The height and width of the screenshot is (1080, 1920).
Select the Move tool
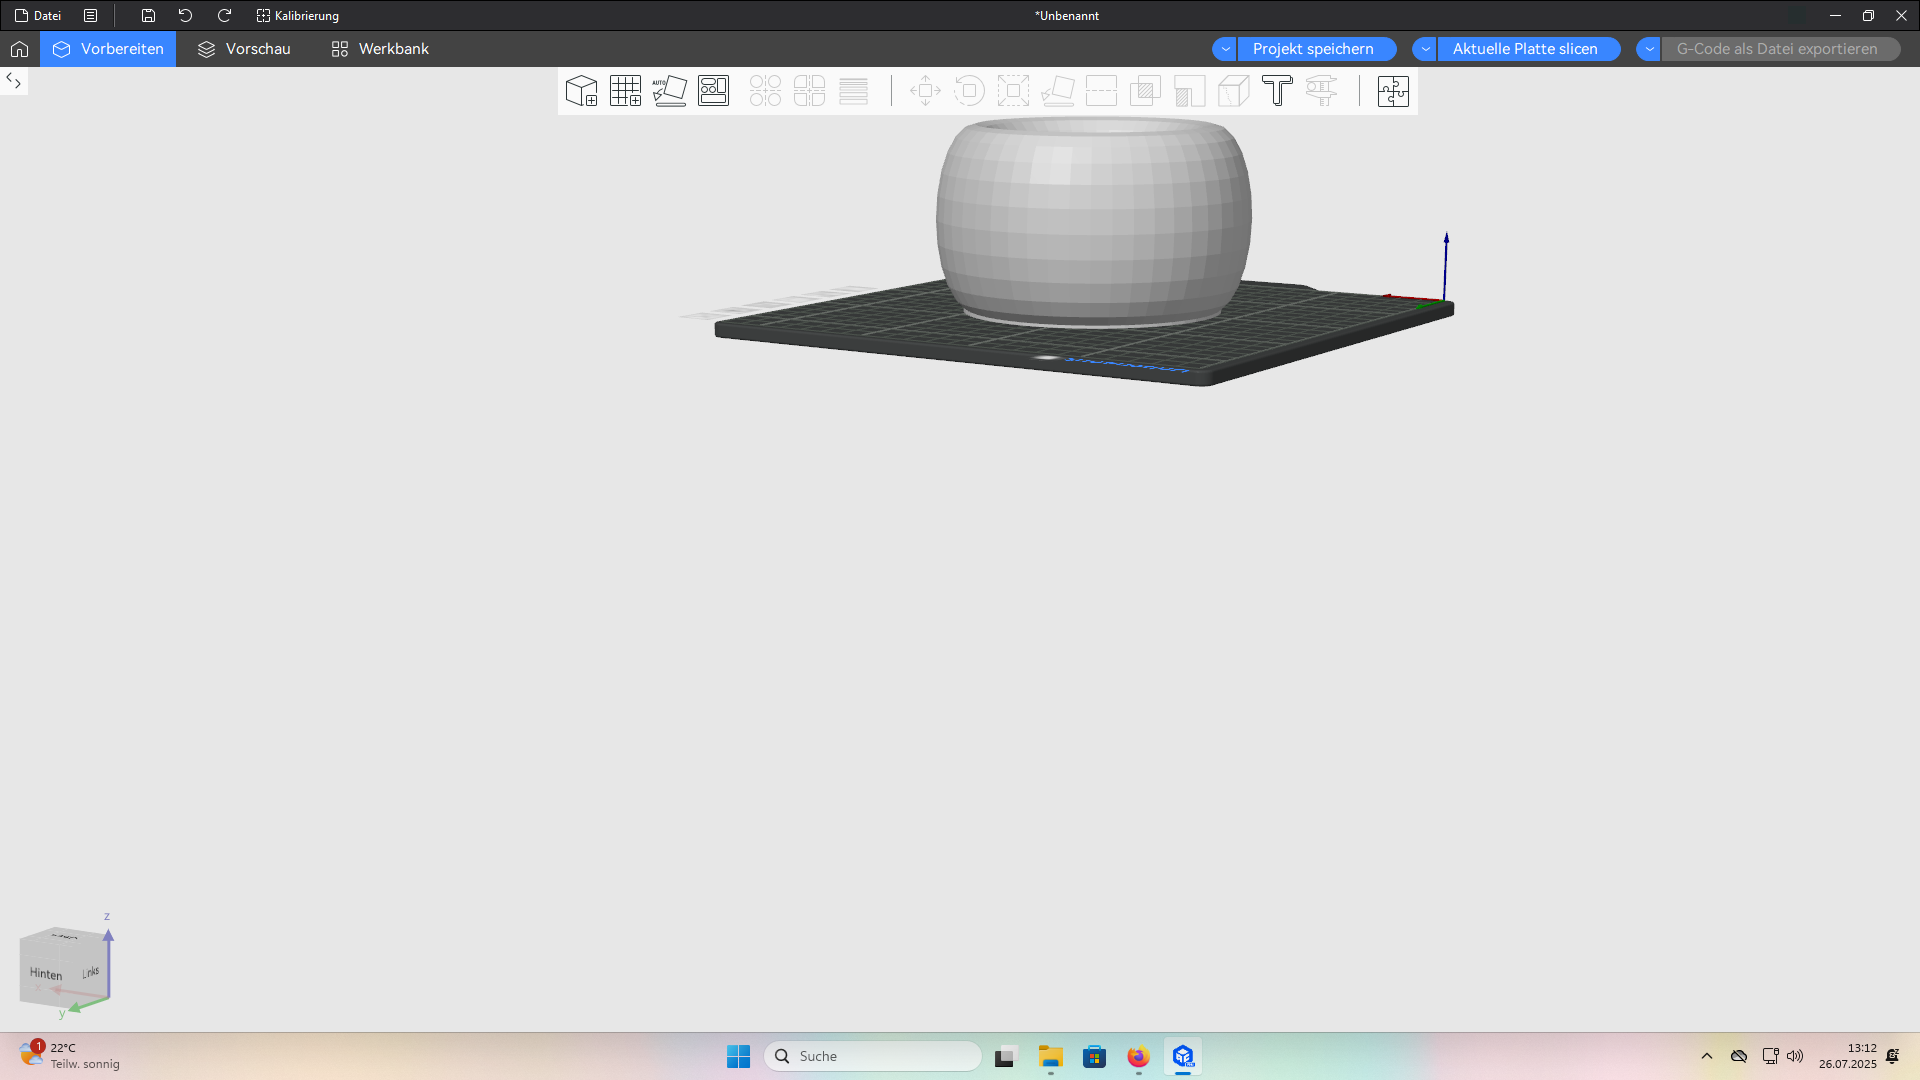(x=925, y=91)
